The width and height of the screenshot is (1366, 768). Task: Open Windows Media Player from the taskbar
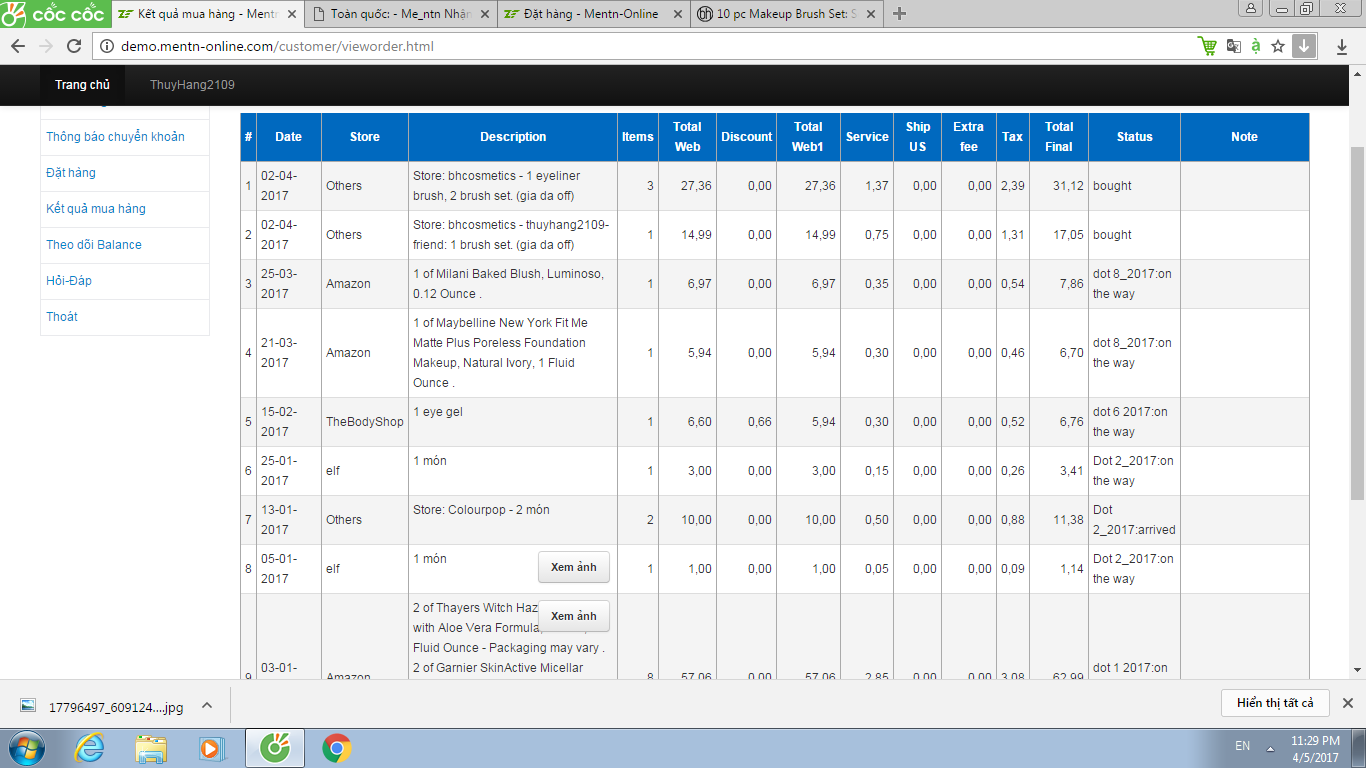(x=212, y=747)
